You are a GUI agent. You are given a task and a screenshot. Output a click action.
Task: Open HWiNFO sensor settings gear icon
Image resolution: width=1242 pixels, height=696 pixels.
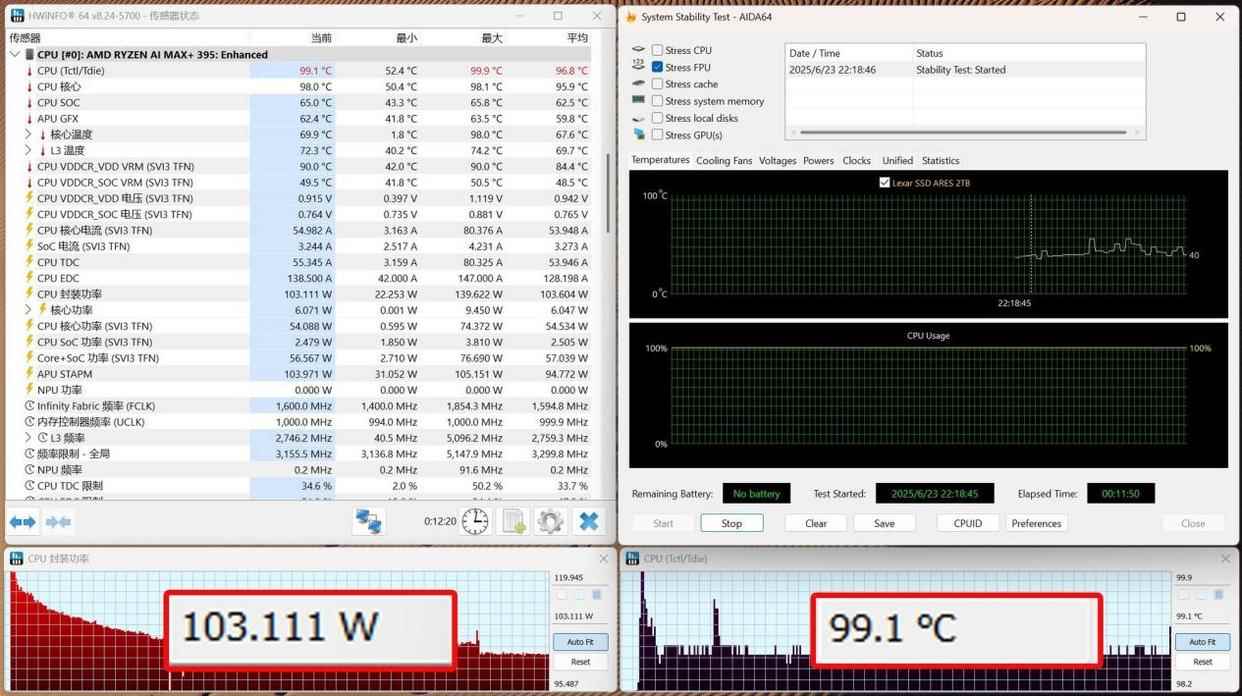click(550, 521)
